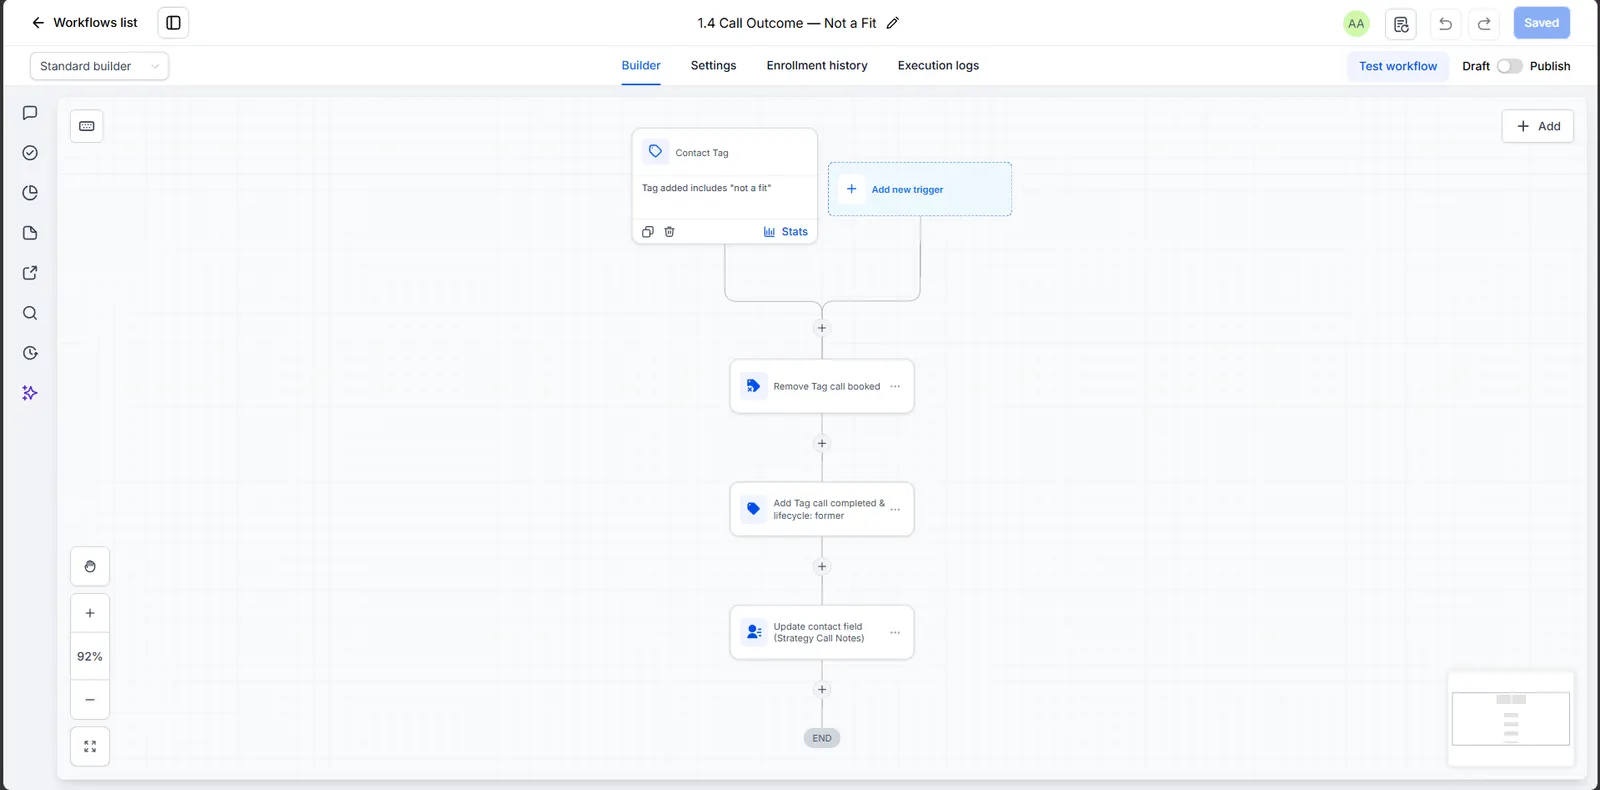Fit workflow to screen
The image size is (1600, 790).
[90, 747]
